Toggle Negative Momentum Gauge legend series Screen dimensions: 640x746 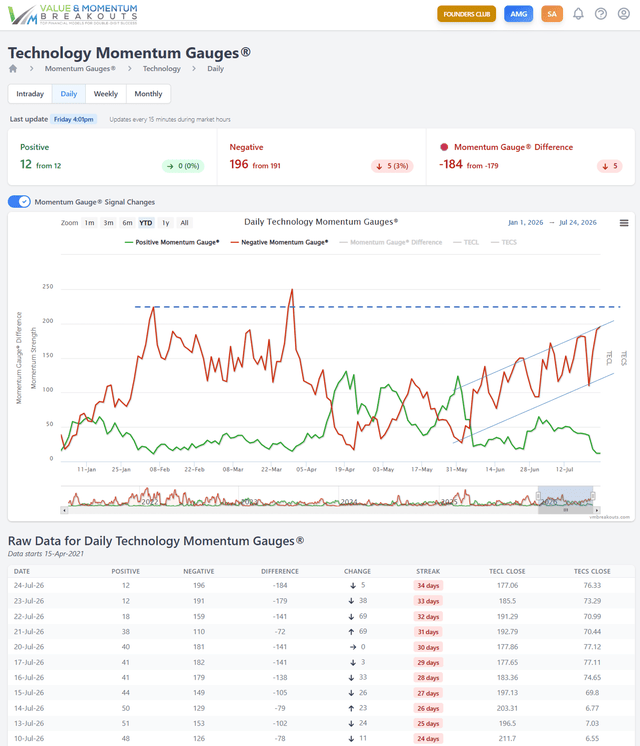click(279, 242)
